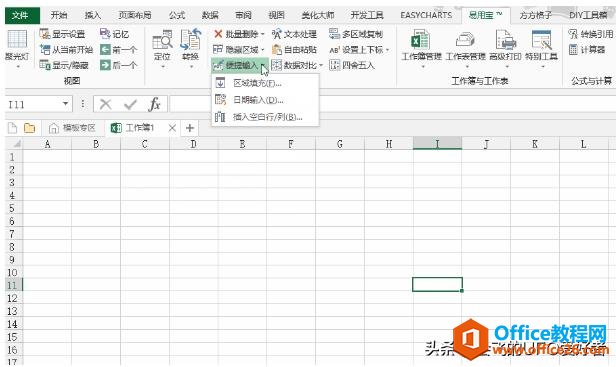616x367 pixels.
Task: Expand the 工作簿管理 dropdown arrow
Action: click(x=423, y=67)
